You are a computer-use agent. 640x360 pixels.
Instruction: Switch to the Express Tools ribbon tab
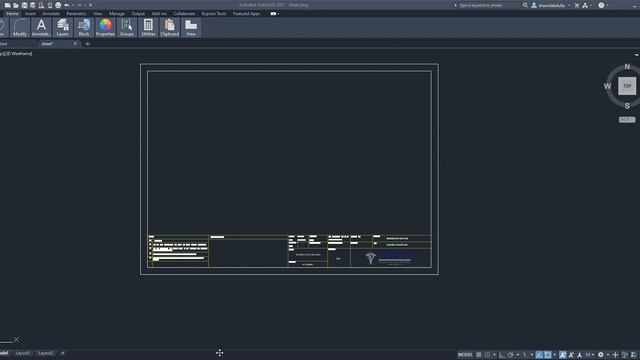point(214,14)
